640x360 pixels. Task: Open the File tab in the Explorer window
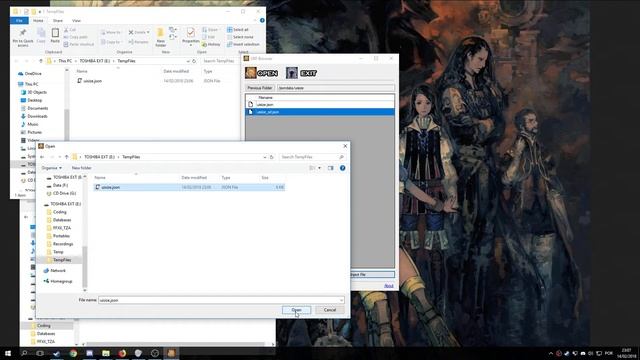[19, 20]
